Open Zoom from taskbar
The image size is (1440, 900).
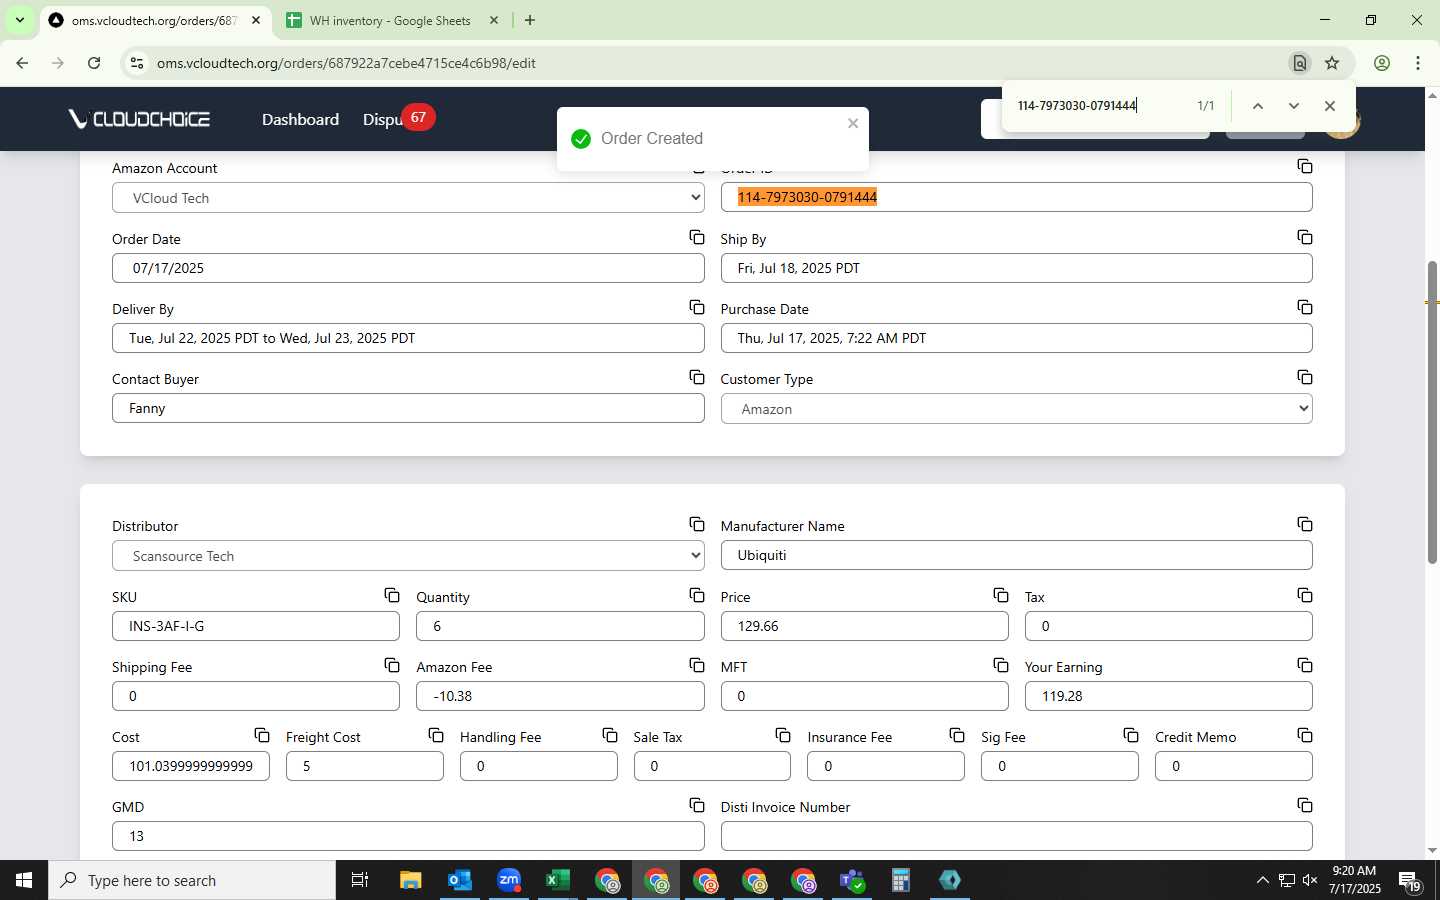coord(508,880)
